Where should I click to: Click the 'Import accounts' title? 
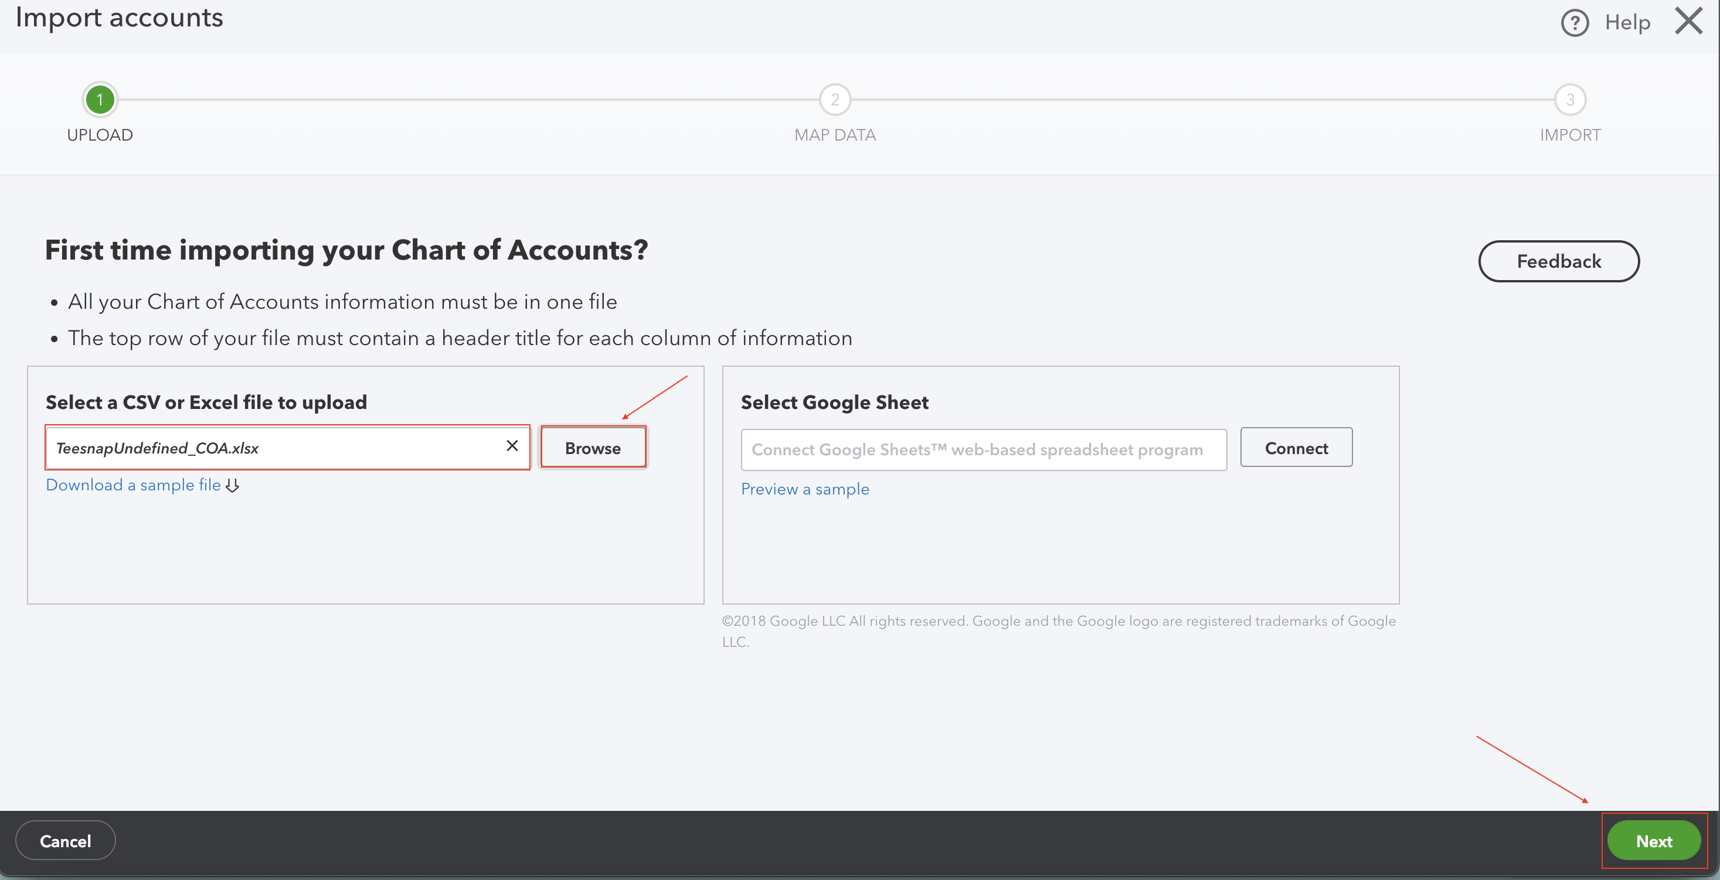tap(119, 17)
